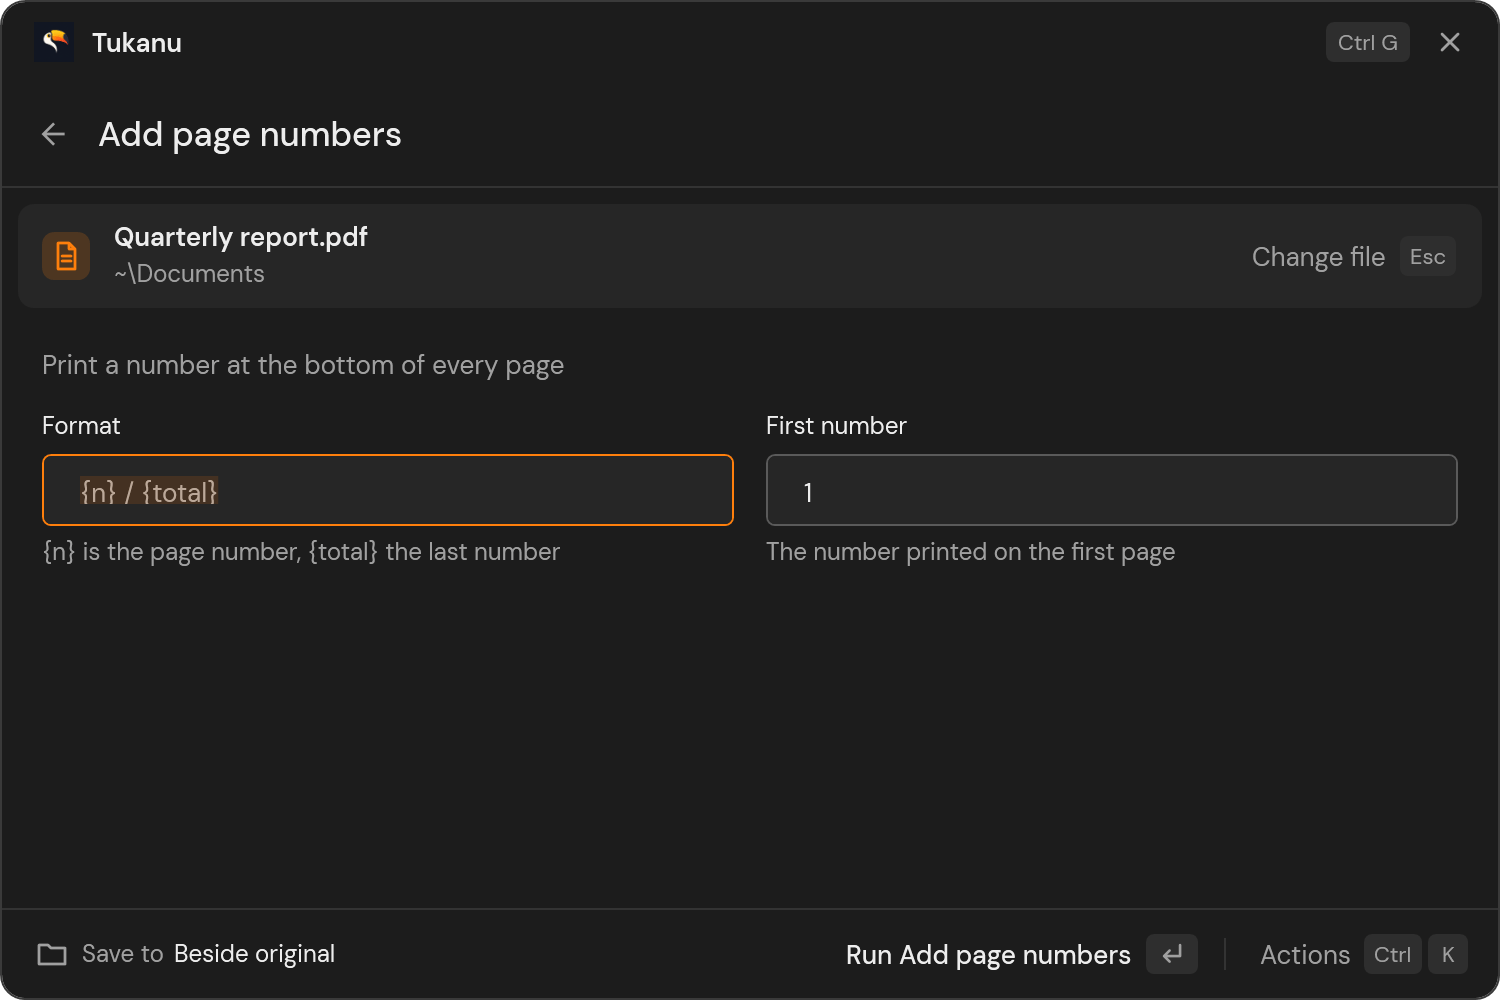Click the ~\Documents path text
Screen dimensions: 1500x1000
pyautogui.click(x=189, y=274)
